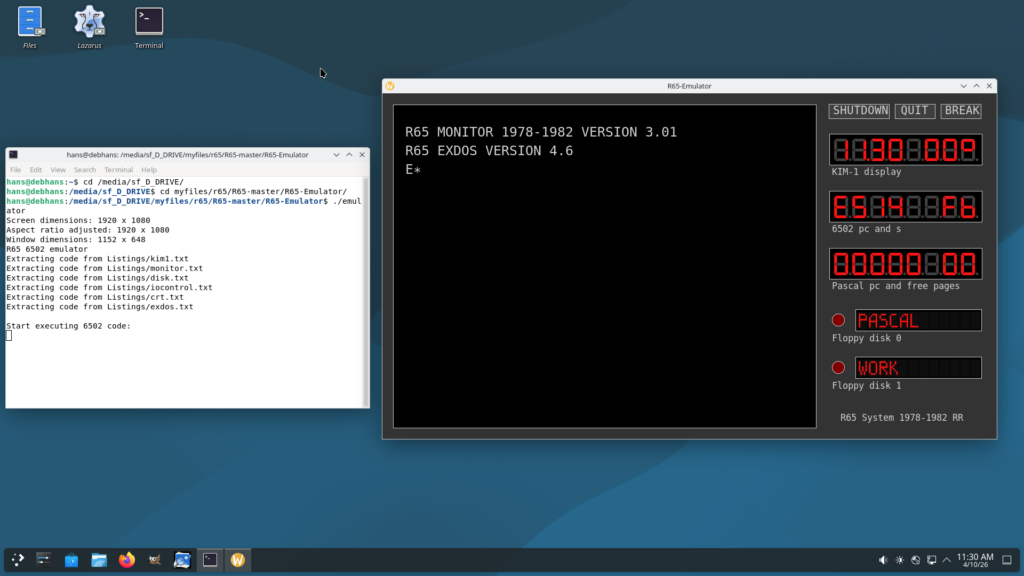
Task: Click the PASCAL floppy disk display
Action: (x=917, y=320)
